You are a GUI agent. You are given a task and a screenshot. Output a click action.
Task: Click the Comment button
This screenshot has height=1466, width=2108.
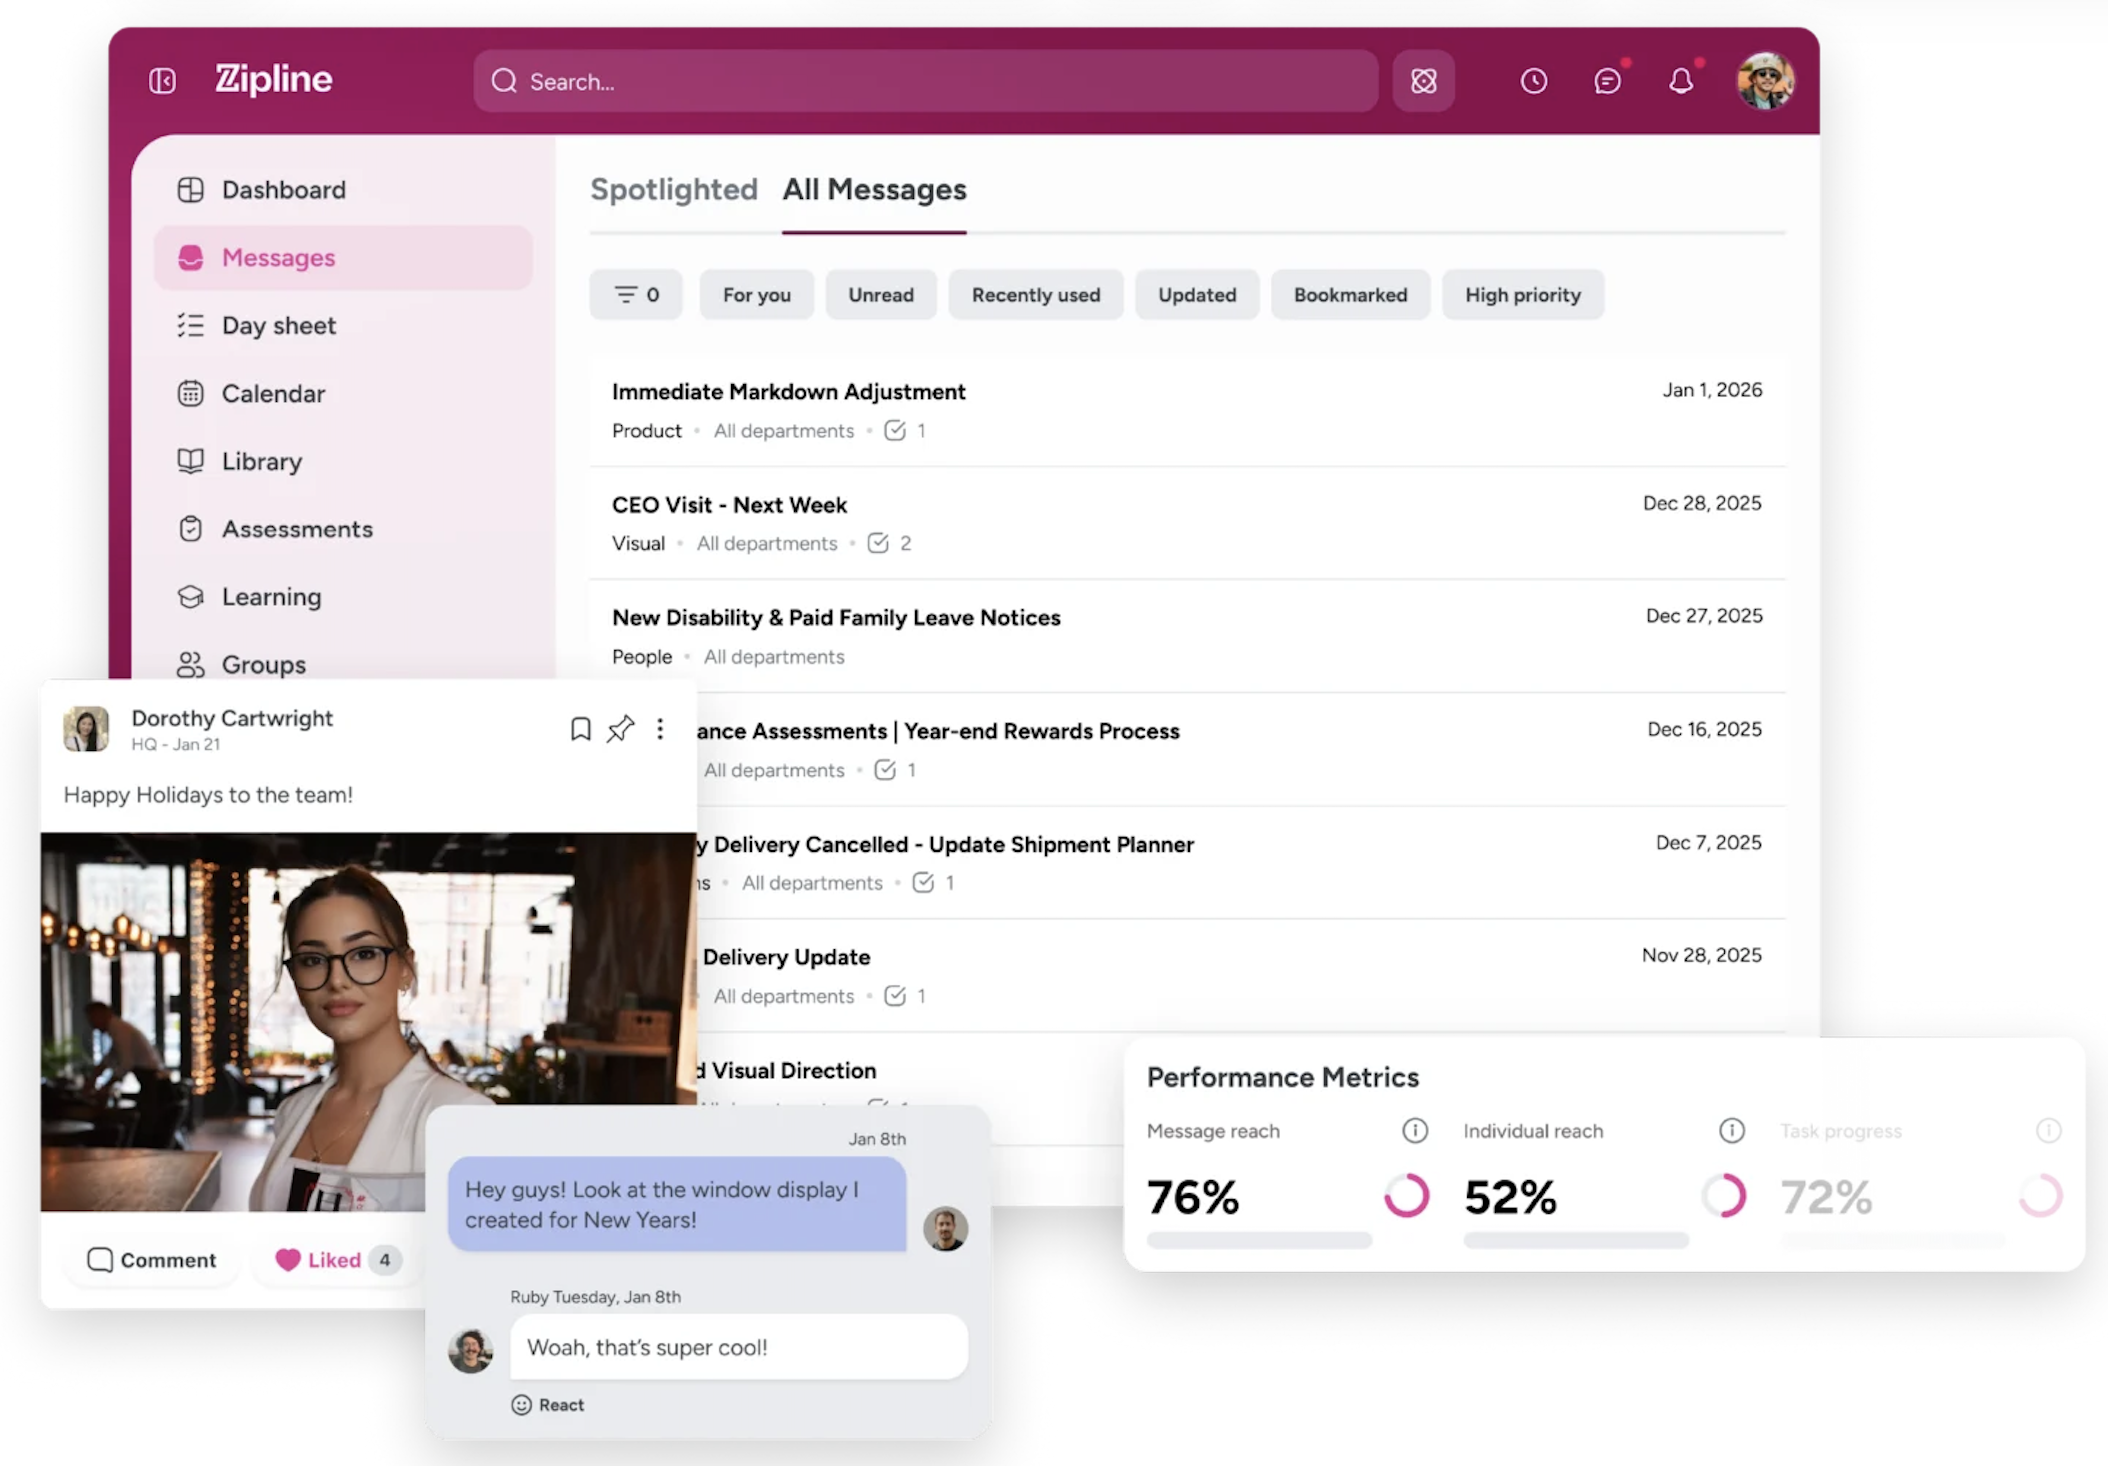coord(152,1260)
